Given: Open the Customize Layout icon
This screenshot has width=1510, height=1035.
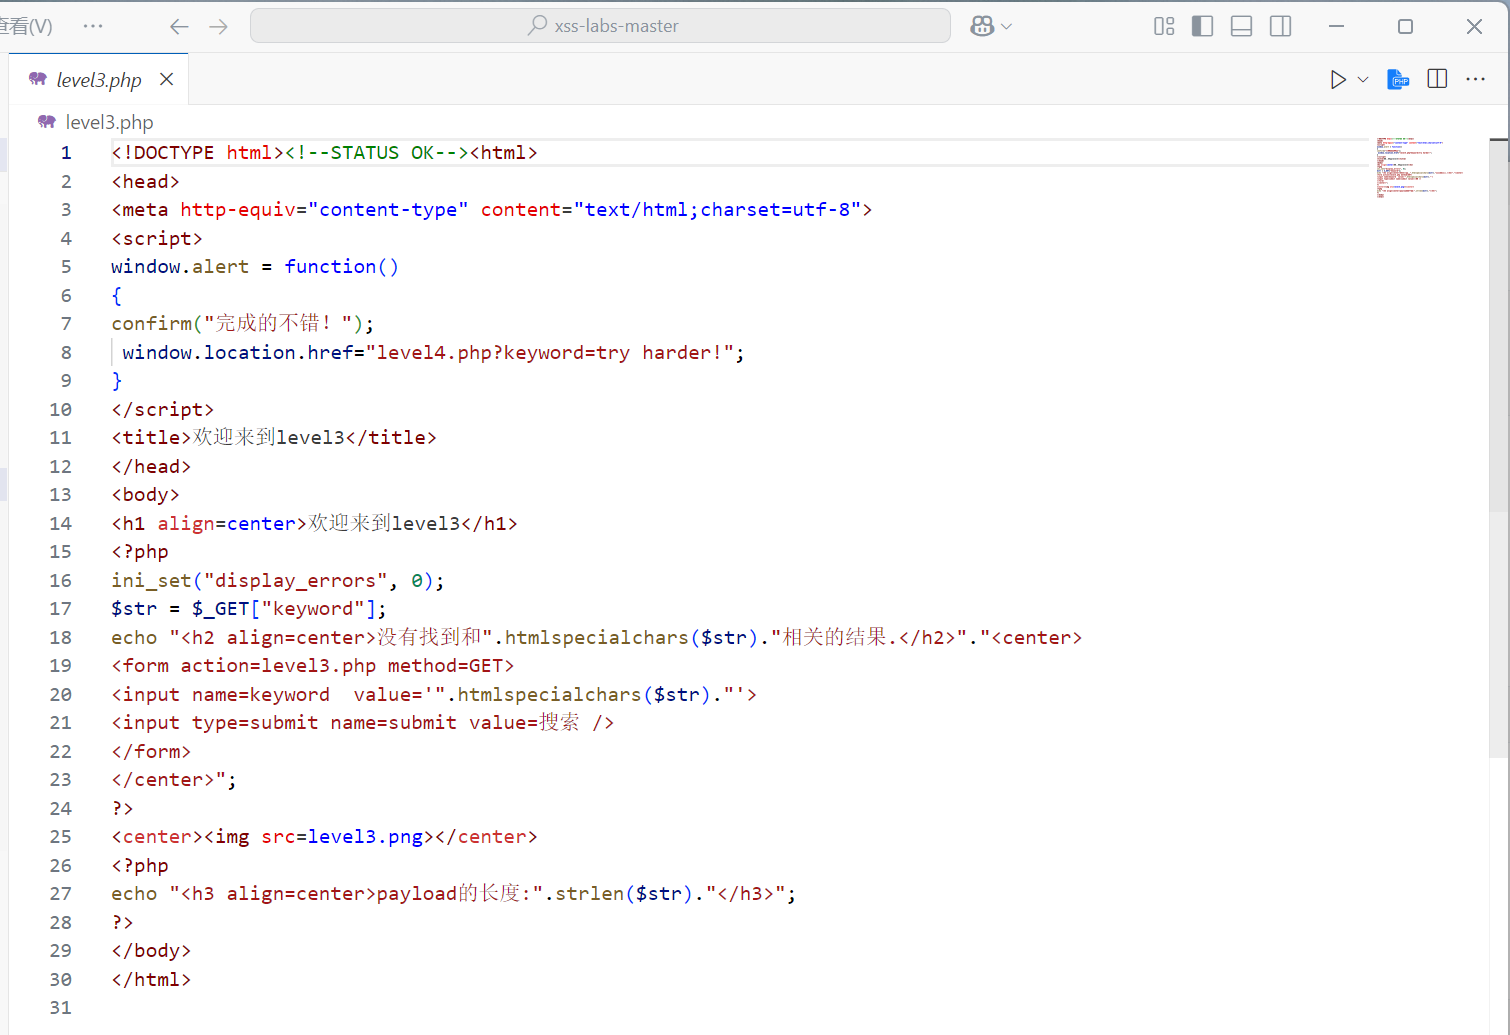Looking at the screenshot, I should 1164,26.
